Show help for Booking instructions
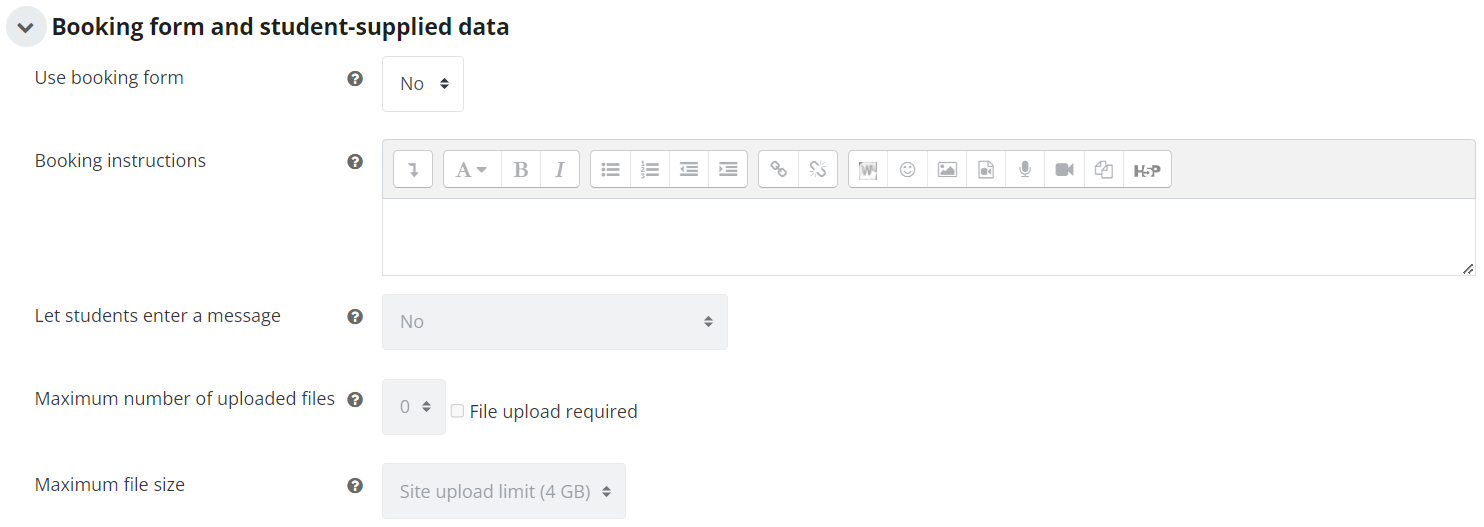The width and height of the screenshot is (1484, 527). (x=355, y=161)
